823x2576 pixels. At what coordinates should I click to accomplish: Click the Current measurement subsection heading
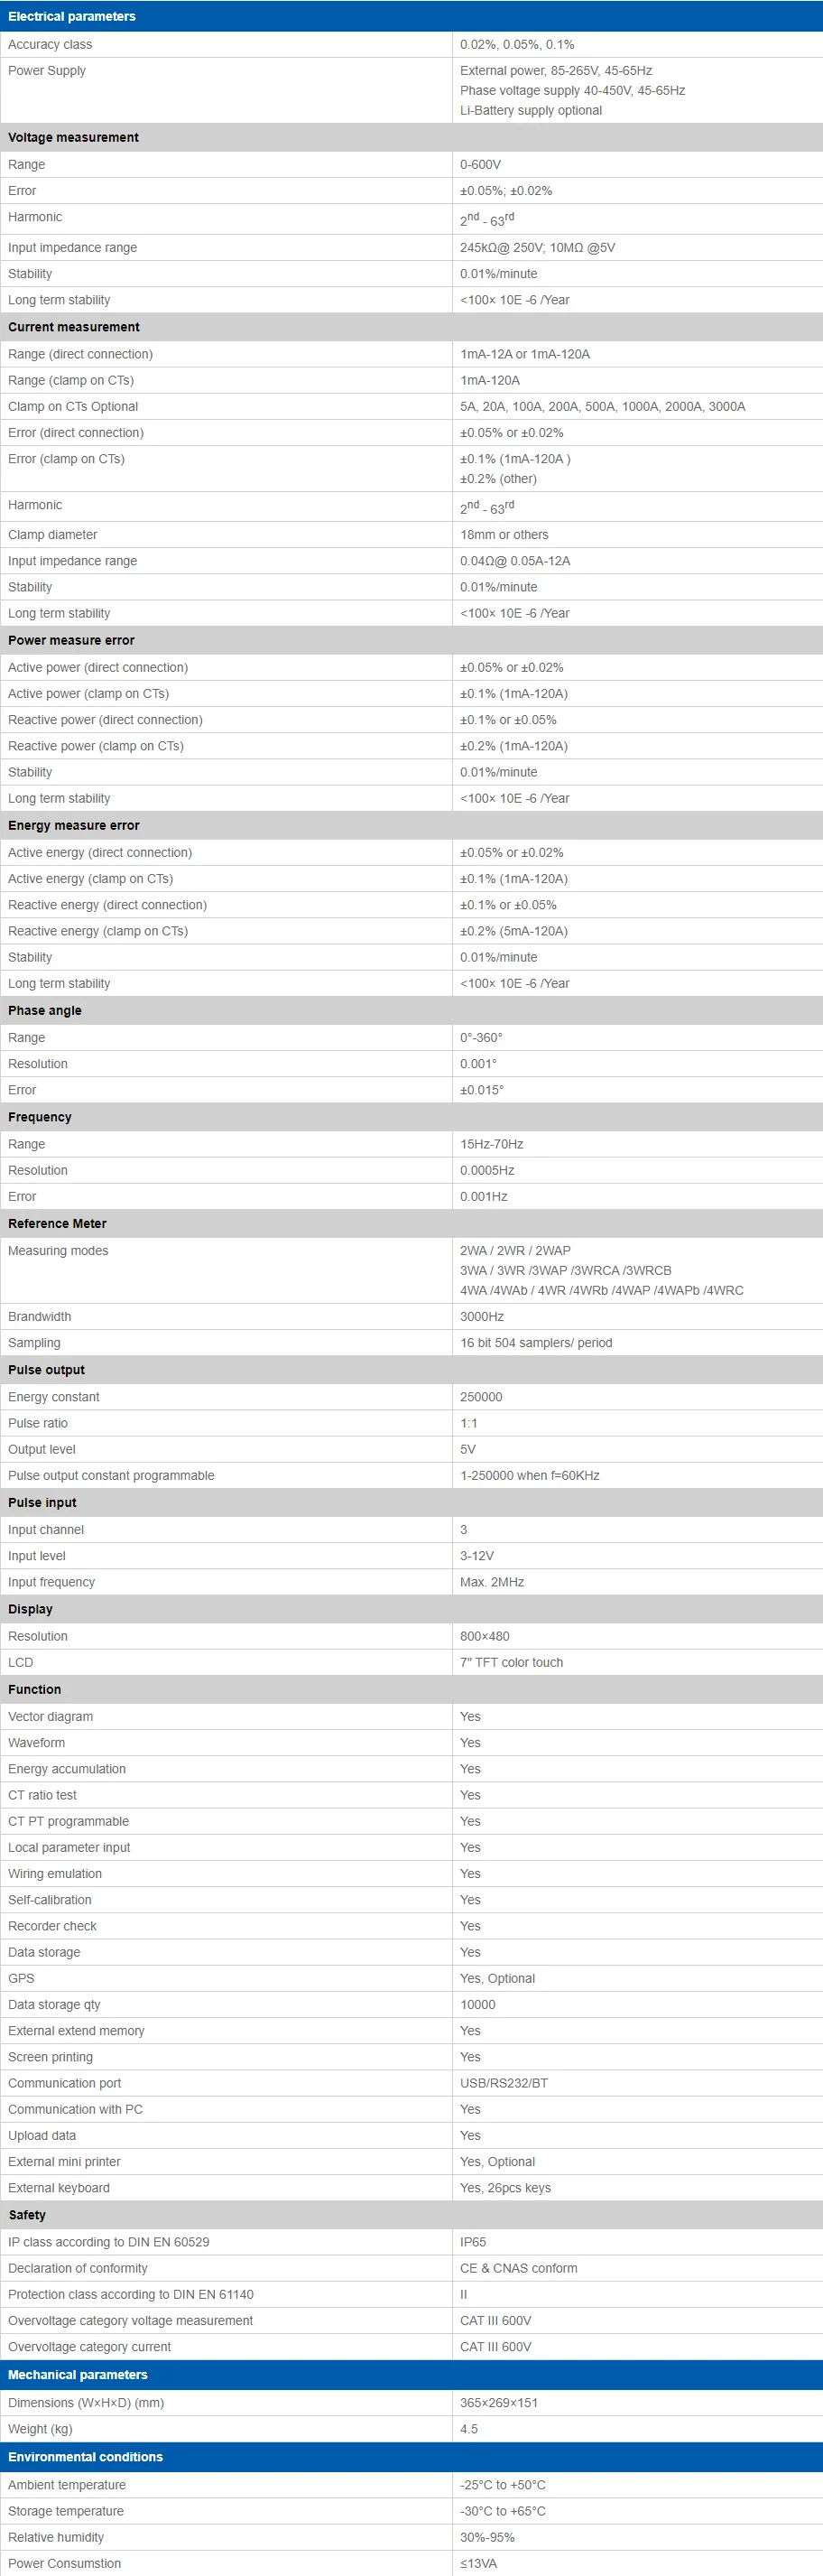(74, 327)
